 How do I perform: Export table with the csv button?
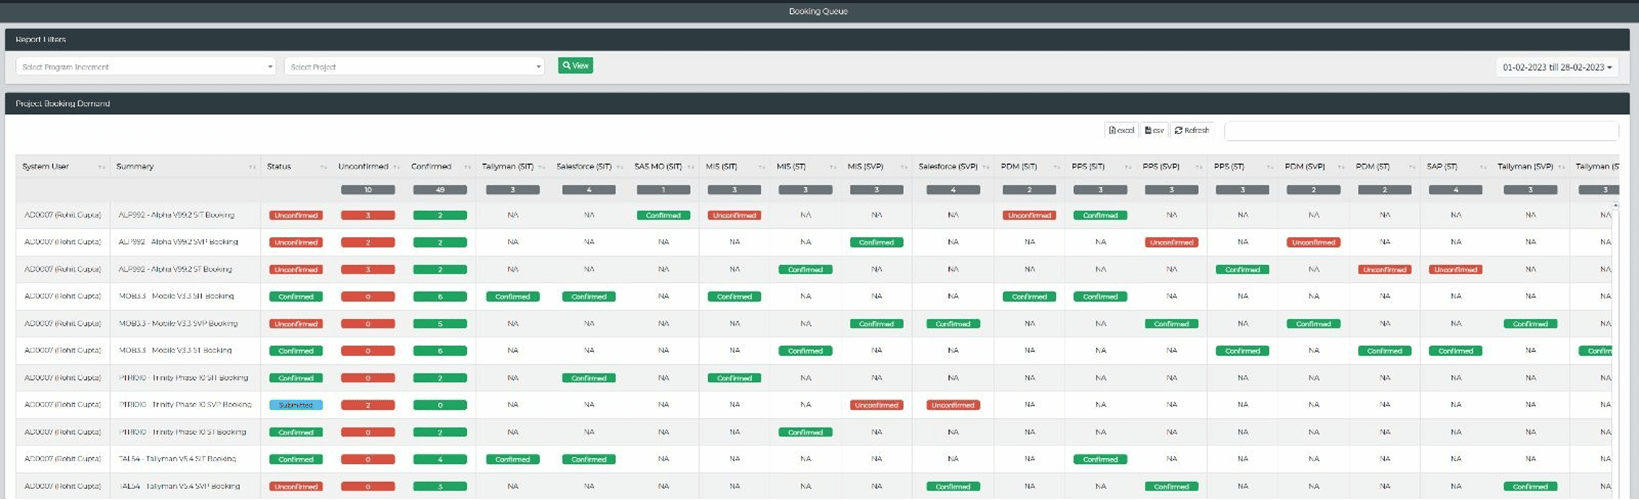(x=1154, y=130)
